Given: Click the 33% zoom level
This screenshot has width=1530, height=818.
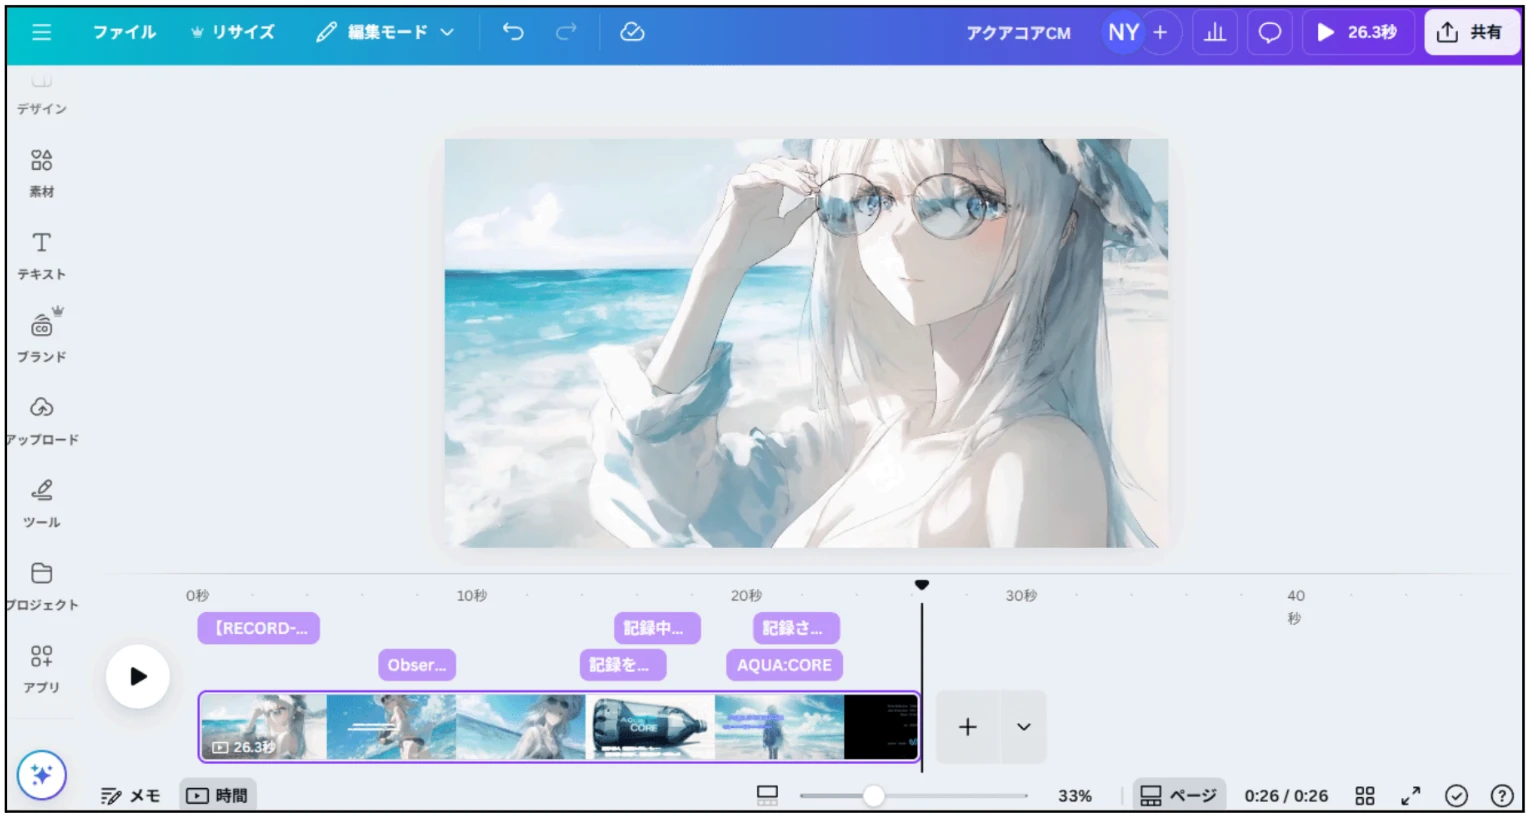Looking at the screenshot, I should [1075, 796].
